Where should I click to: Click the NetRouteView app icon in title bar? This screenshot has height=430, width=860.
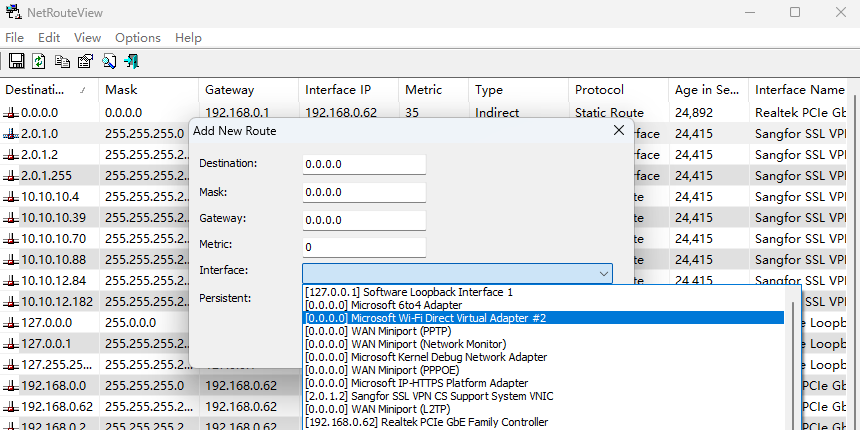tap(14, 12)
